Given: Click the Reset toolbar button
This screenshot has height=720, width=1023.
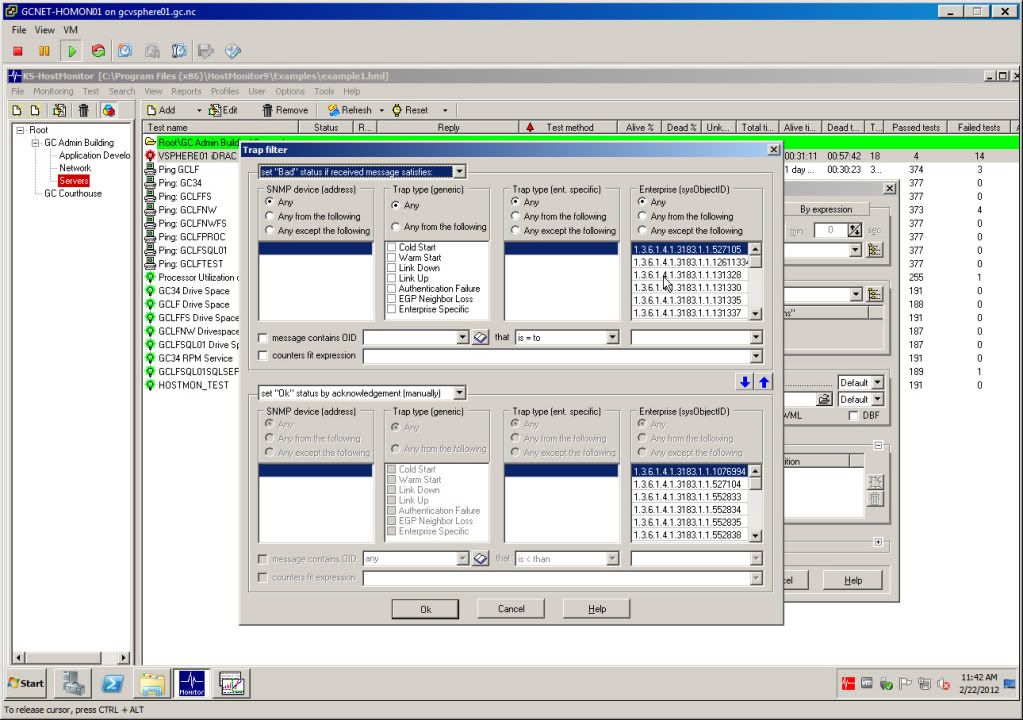Looking at the screenshot, I should pos(410,110).
